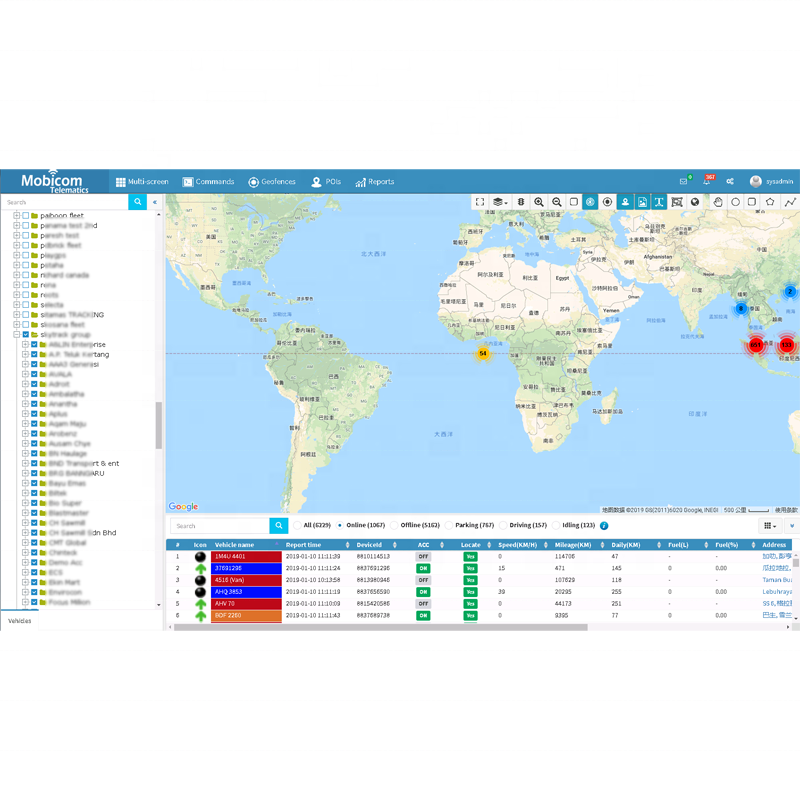Select the draw pentagon polygon tool
The width and height of the screenshot is (800, 800).
pos(770,202)
